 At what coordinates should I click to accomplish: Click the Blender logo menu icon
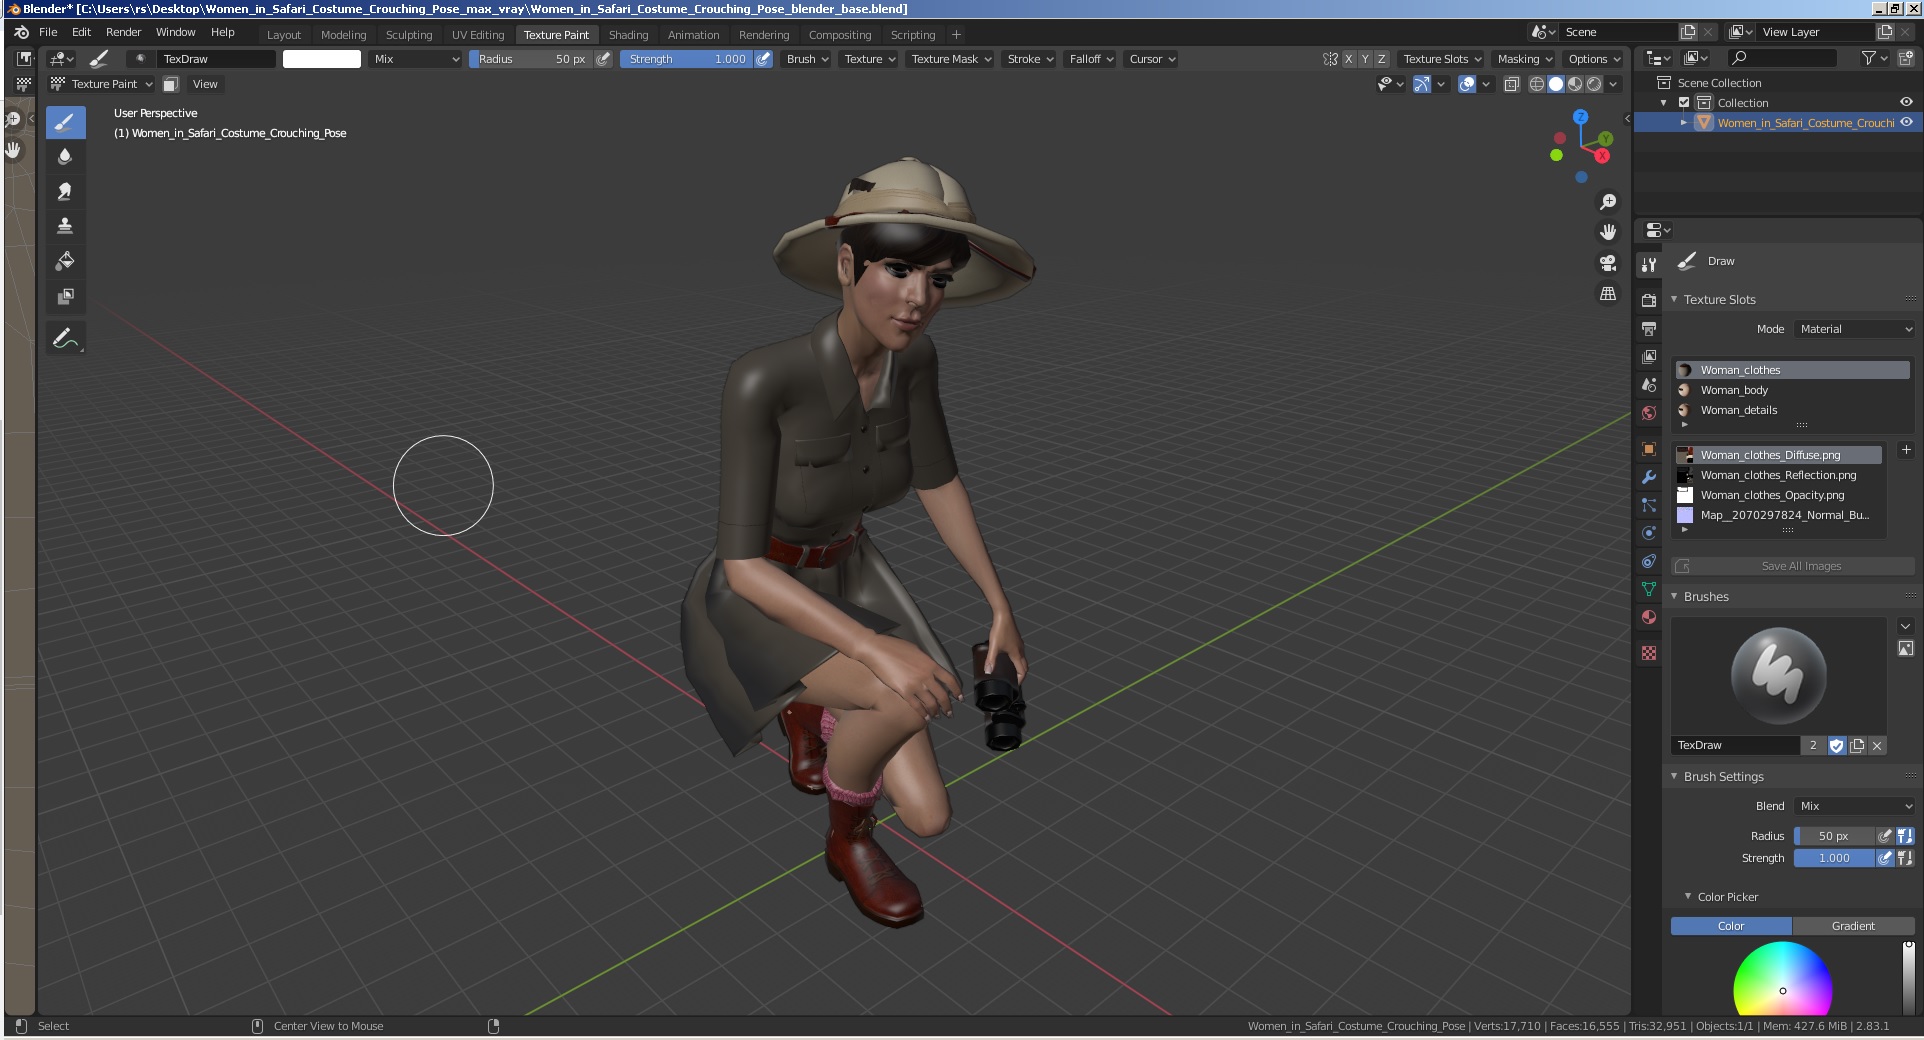(21, 32)
